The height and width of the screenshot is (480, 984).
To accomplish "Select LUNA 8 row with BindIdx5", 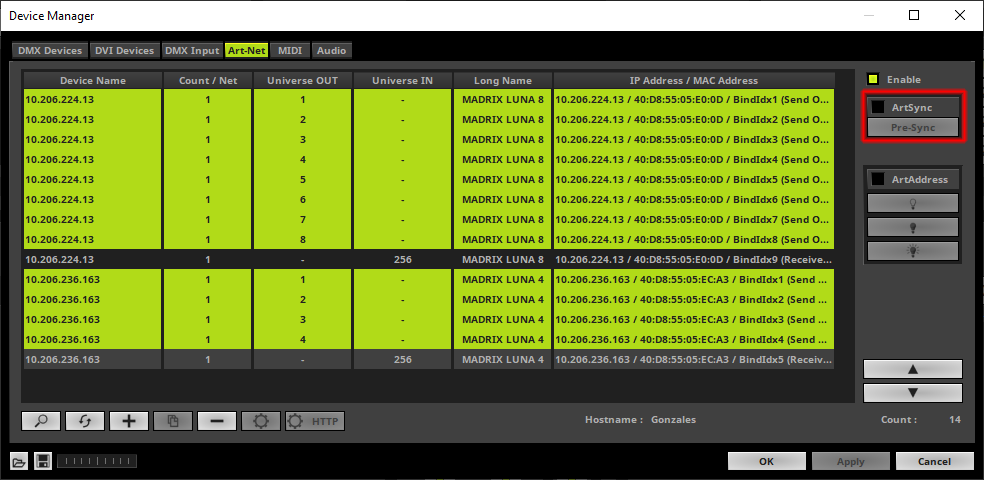I will point(429,179).
